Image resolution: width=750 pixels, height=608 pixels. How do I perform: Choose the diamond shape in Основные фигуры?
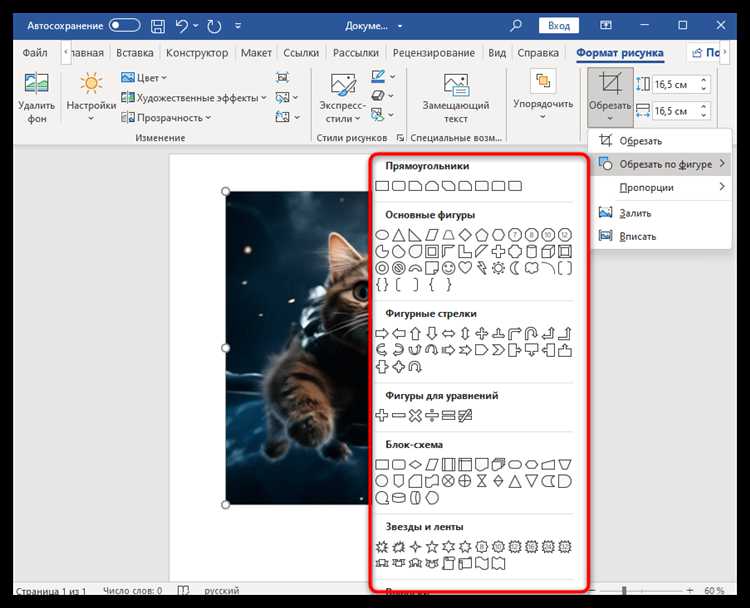coord(465,235)
